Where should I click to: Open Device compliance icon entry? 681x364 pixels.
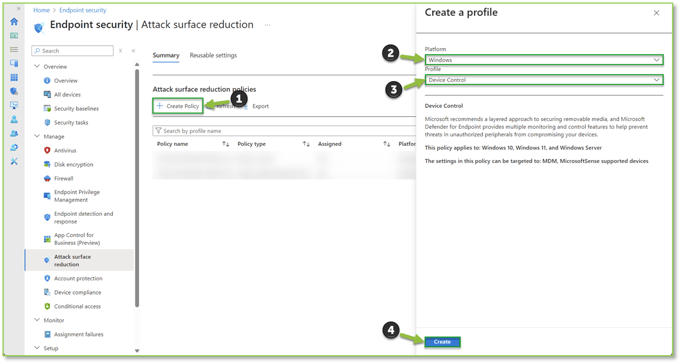point(47,292)
